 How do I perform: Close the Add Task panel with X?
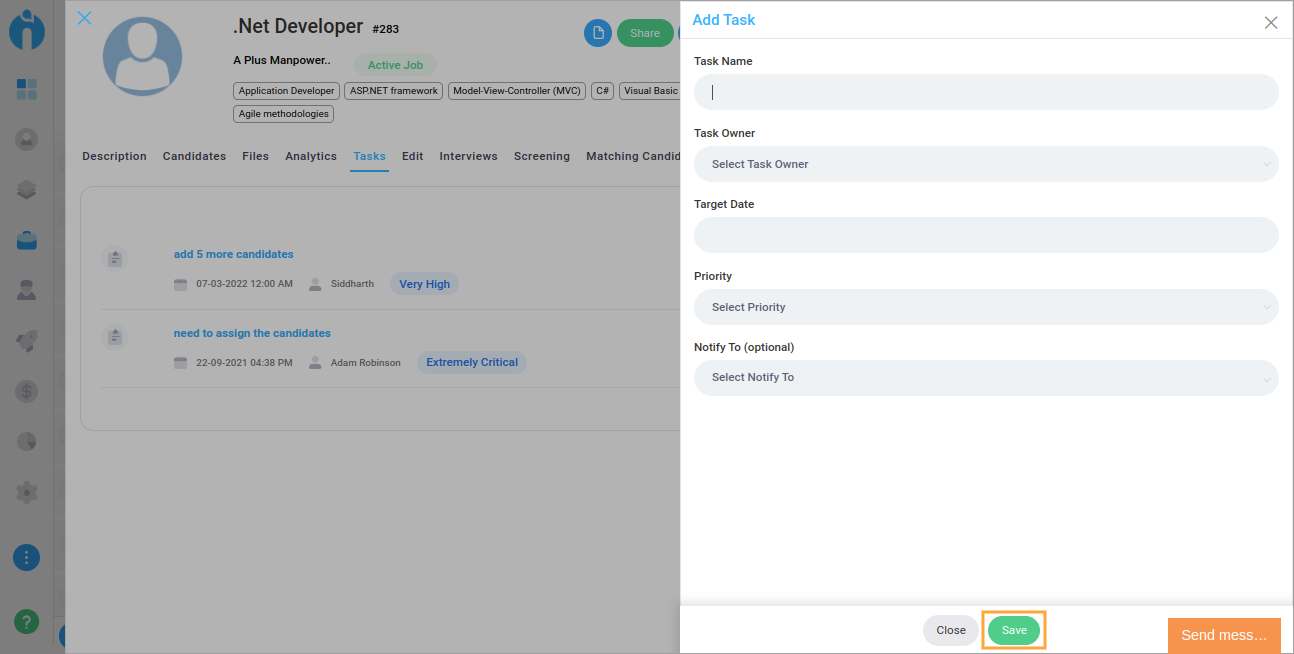click(1271, 22)
